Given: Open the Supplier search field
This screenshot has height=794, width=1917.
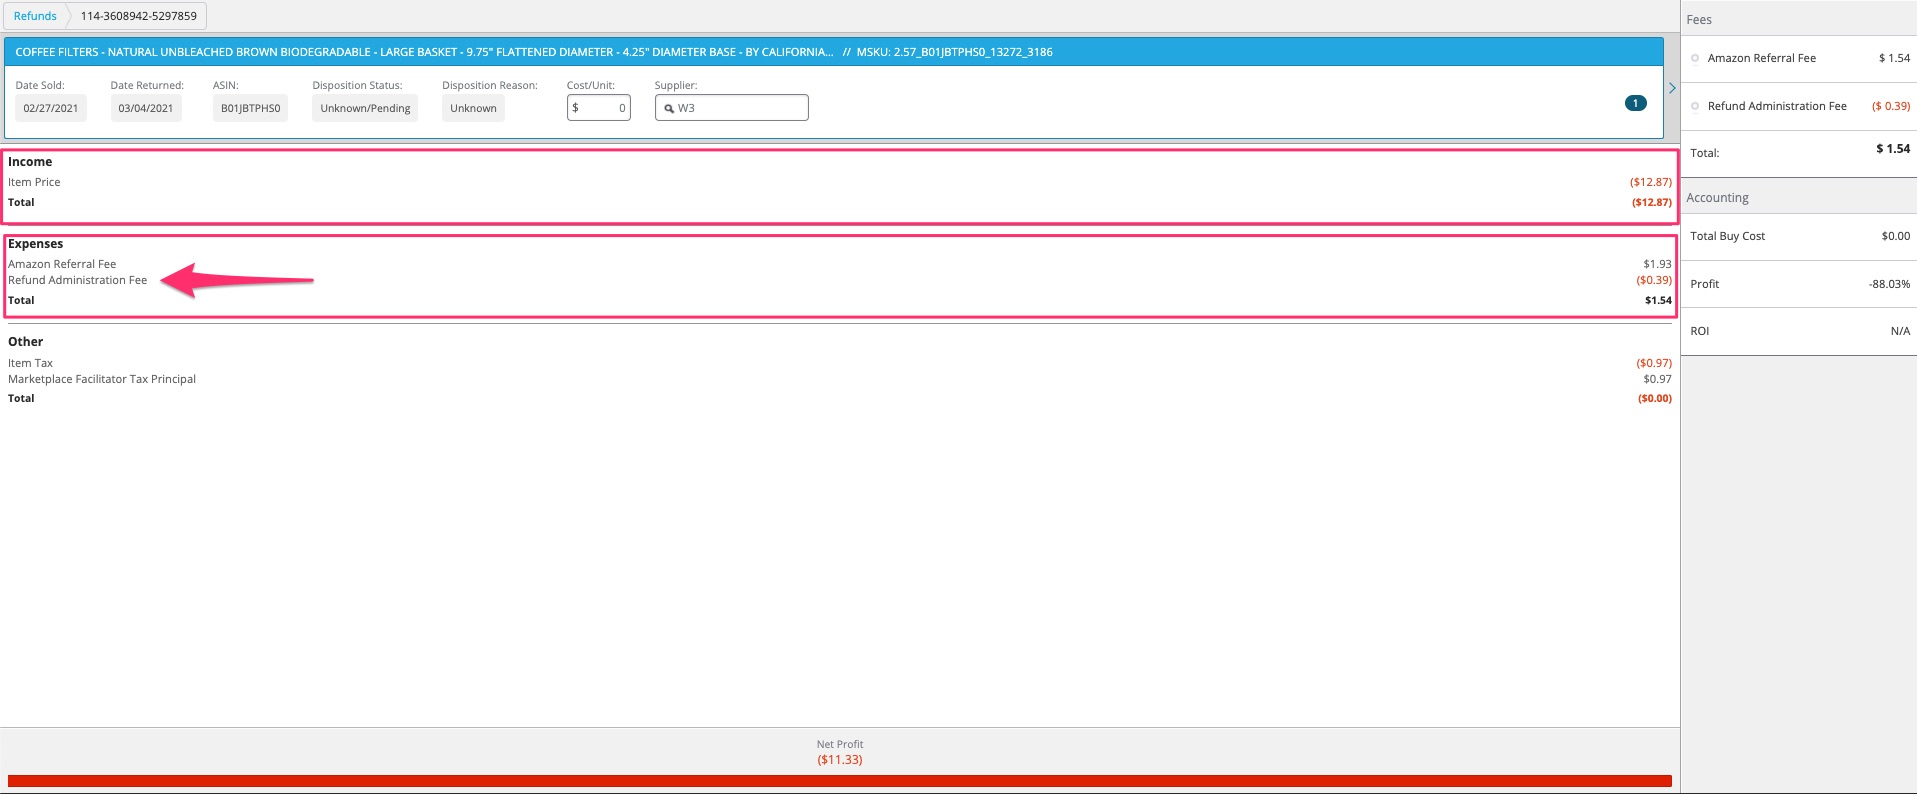Looking at the screenshot, I should [731, 108].
